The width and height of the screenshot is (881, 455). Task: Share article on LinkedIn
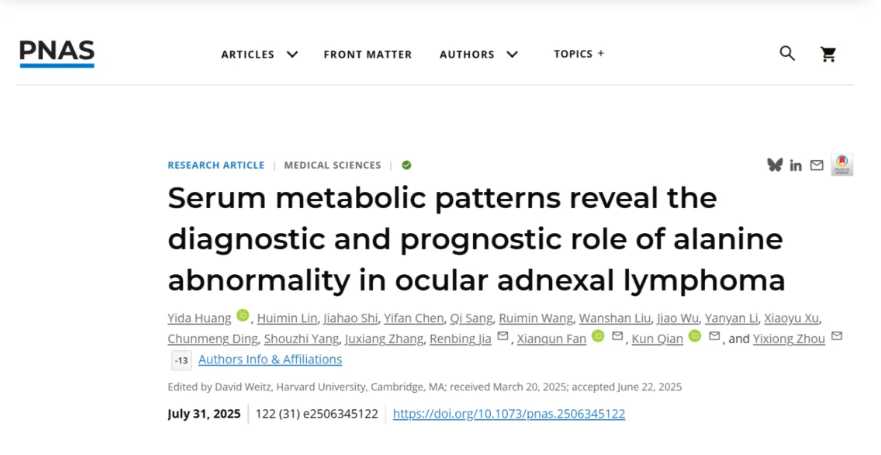pos(796,165)
